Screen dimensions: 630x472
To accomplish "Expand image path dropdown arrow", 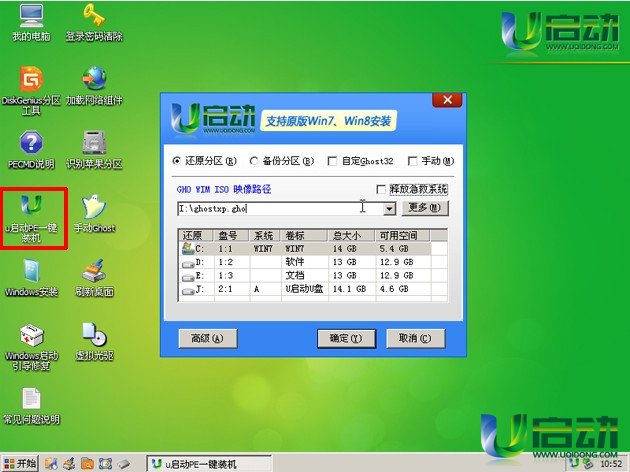I will pyautogui.click(x=390, y=208).
